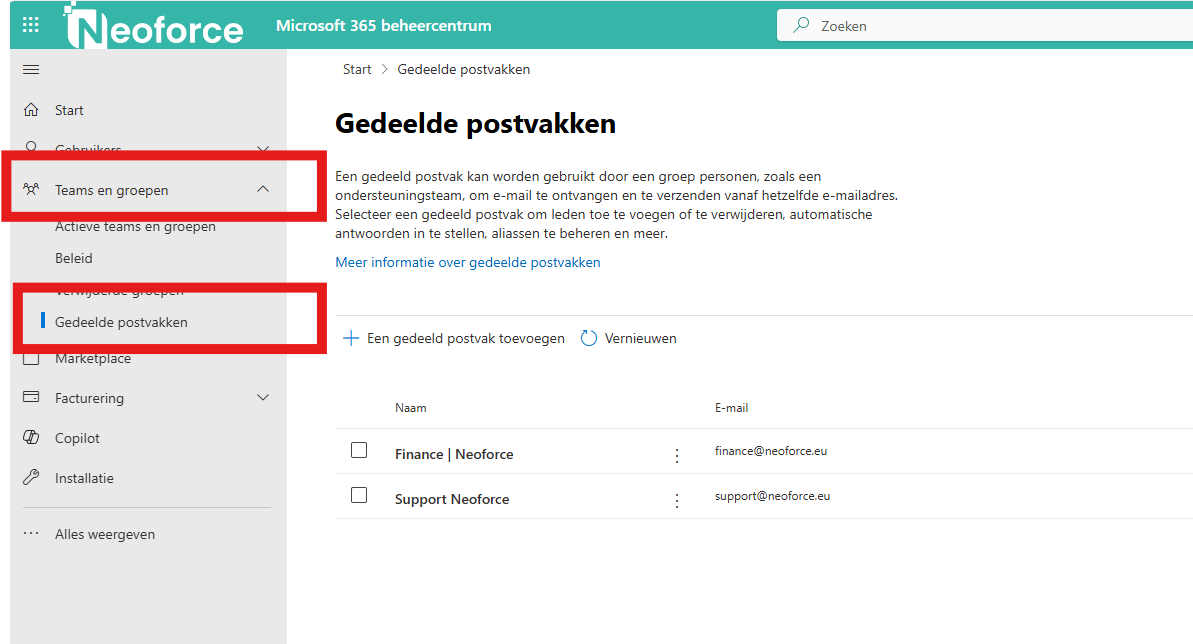
Task: Click the plus icon to add mailbox
Action: pyautogui.click(x=351, y=338)
